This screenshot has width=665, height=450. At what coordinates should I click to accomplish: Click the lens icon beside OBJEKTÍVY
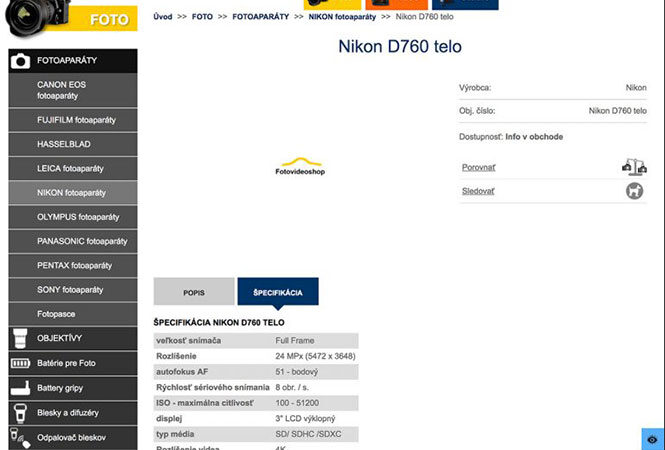[20, 338]
